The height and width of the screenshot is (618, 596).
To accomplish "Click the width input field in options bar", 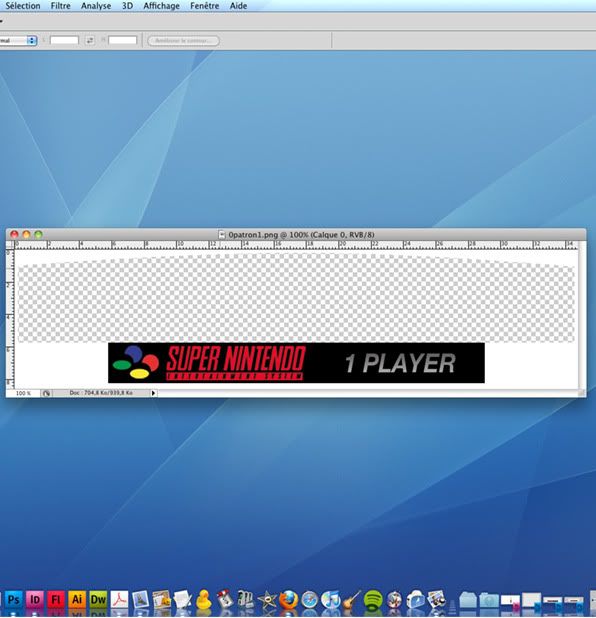I will pyautogui.click(x=64, y=40).
